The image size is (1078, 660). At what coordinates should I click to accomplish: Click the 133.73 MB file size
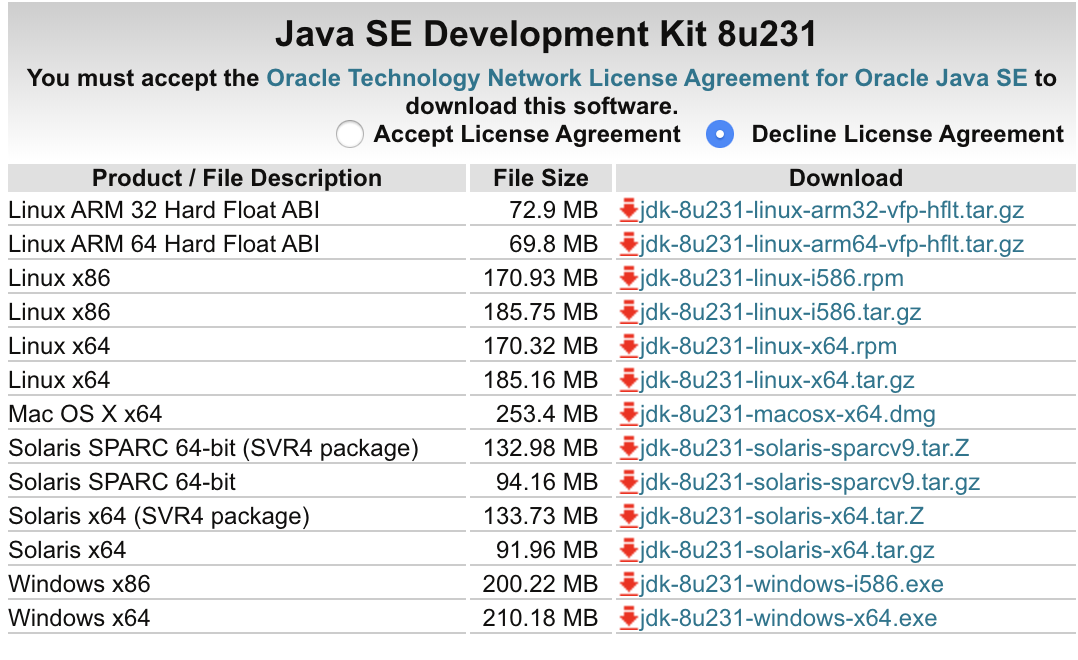click(540, 516)
